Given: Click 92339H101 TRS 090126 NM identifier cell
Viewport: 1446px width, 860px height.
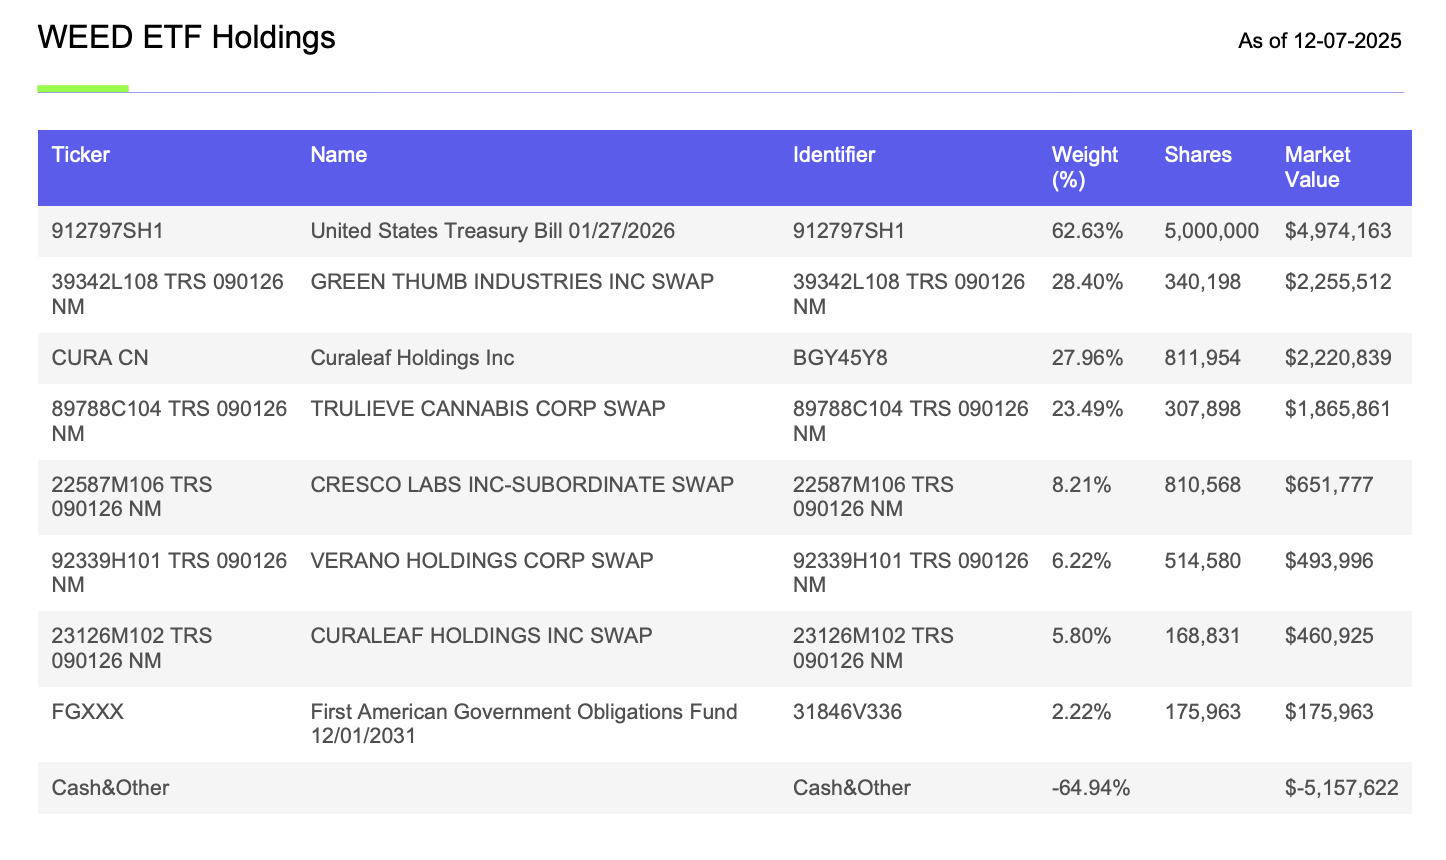Looking at the screenshot, I should point(910,573).
